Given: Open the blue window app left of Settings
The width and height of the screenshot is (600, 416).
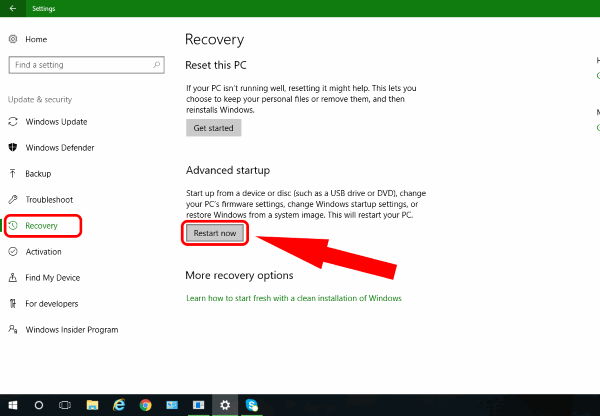Looking at the screenshot, I should click(x=199, y=405).
